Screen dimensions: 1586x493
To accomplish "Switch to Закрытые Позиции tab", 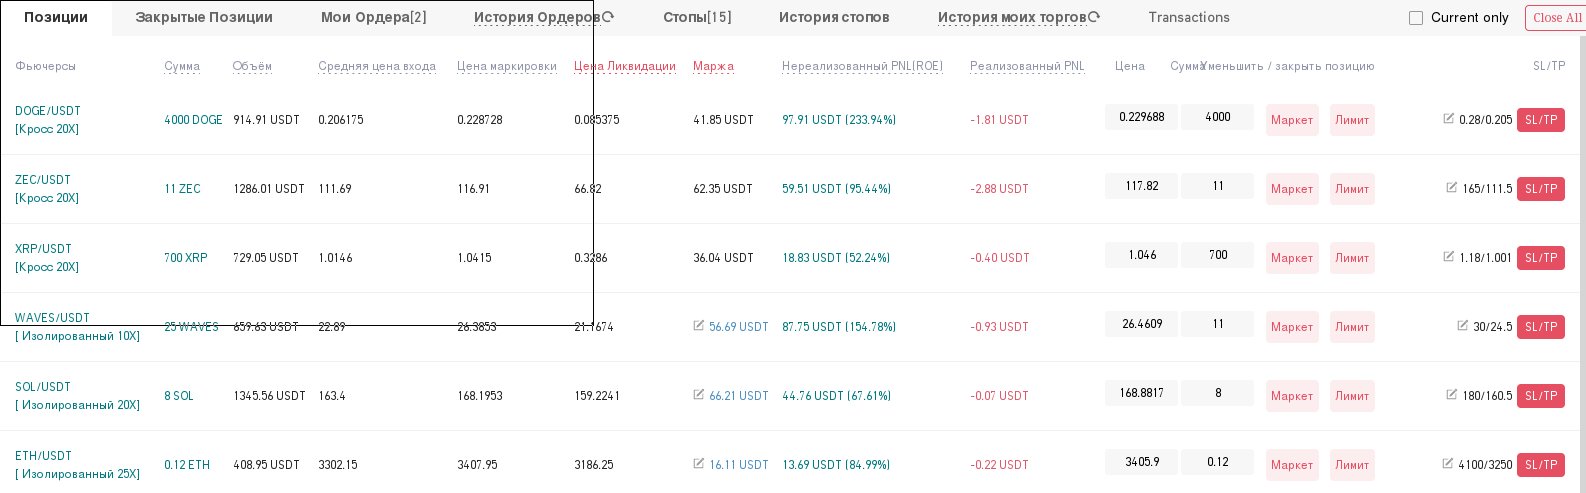I will (204, 17).
